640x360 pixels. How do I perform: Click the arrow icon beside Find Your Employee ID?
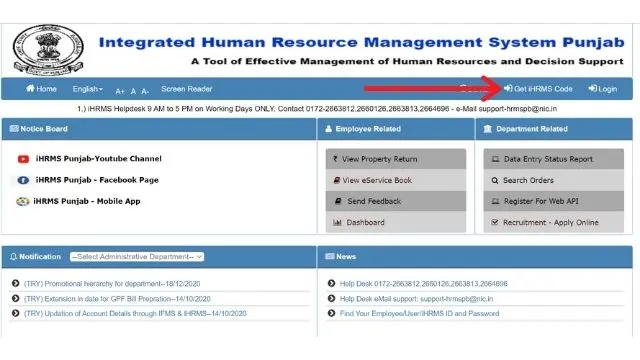coord(331,313)
